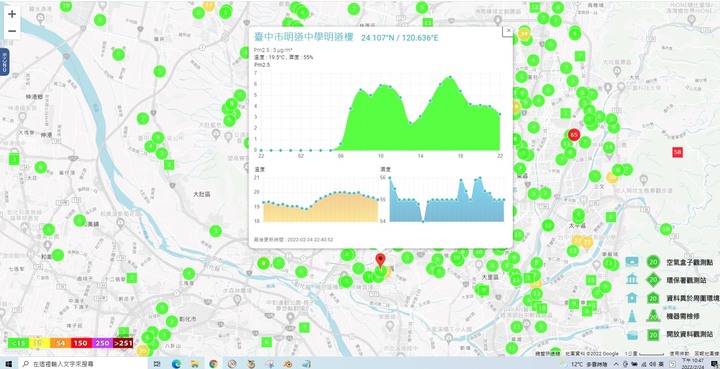Click the 大里區 map label

(x=490, y=278)
